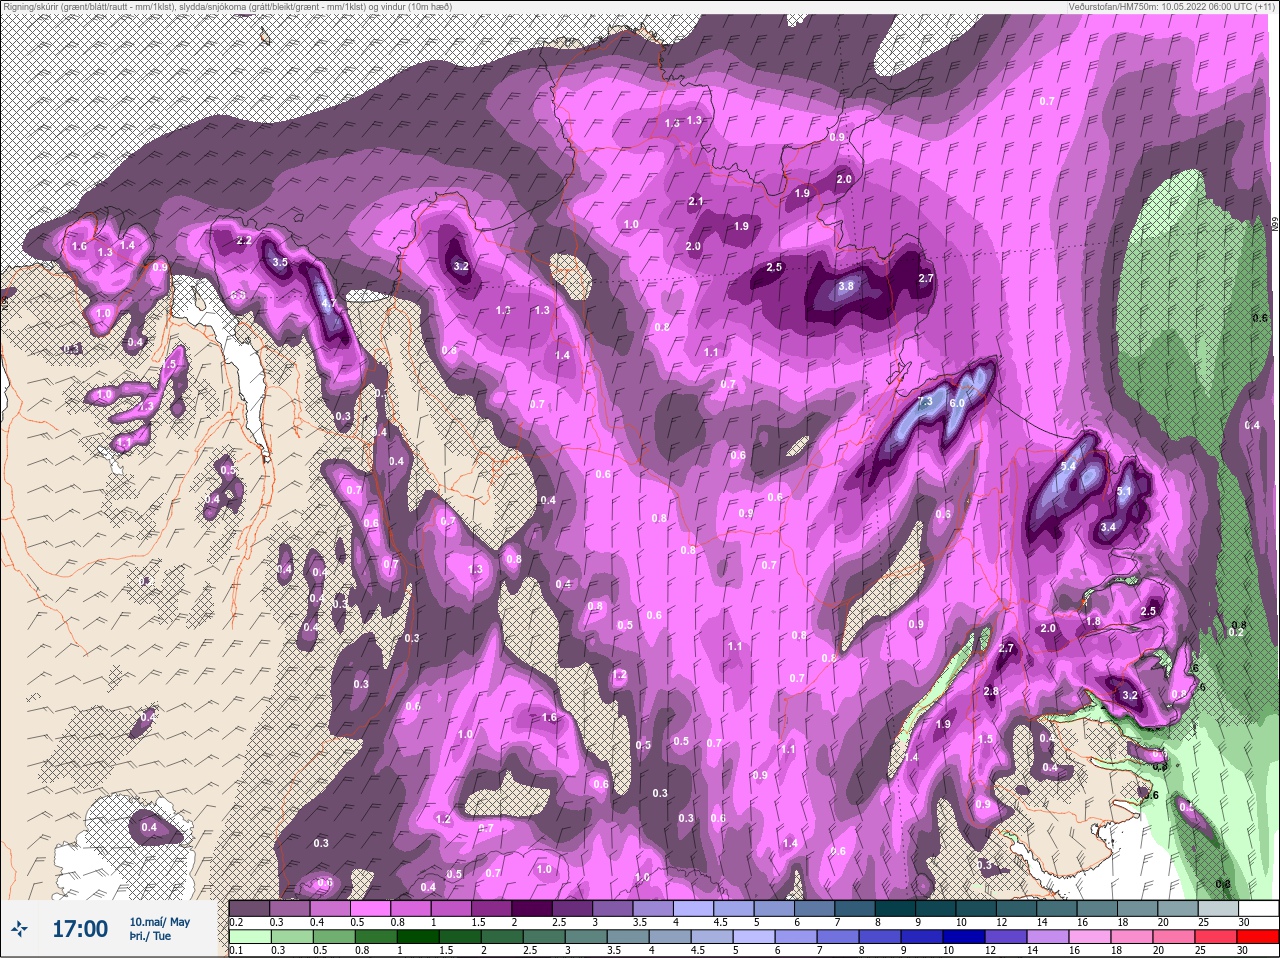Click the 7.3 precipitation value on the map
This screenshot has width=1280, height=958.
[925, 401]
